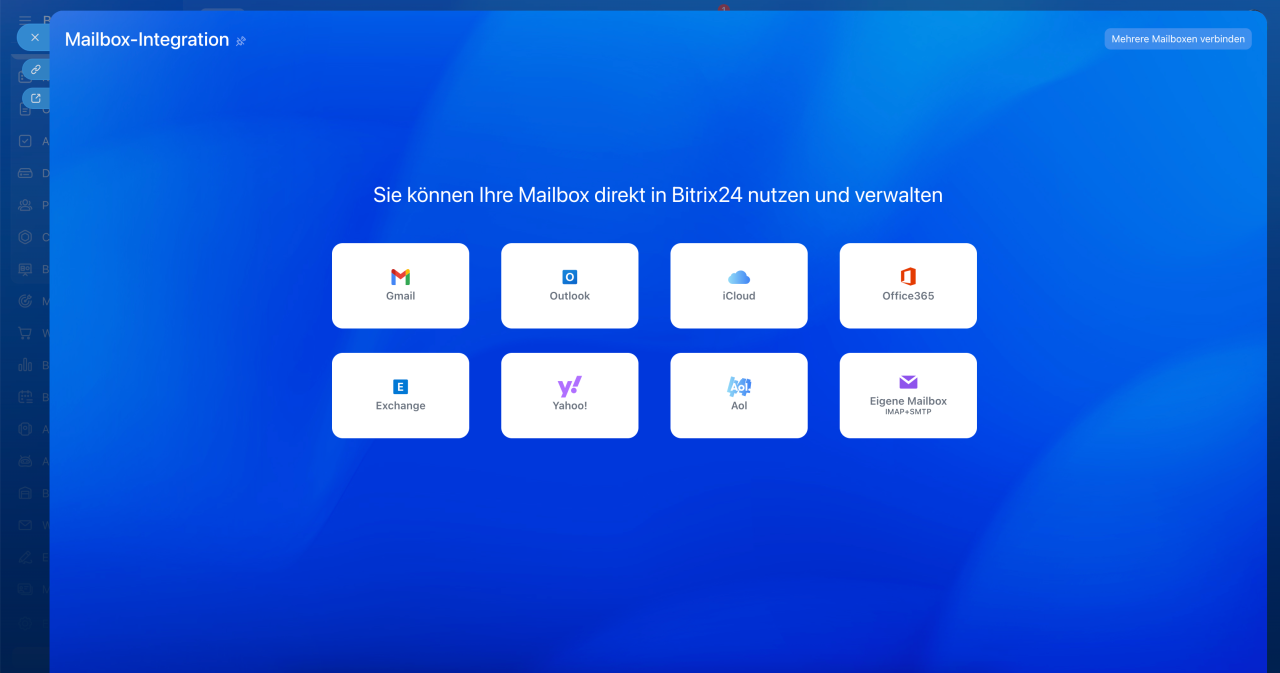Image resolution: width=1280 pixels, height=673 pixels.
Task: Choose the Exchange mailbox card
Action: click(x=400, y=395)
